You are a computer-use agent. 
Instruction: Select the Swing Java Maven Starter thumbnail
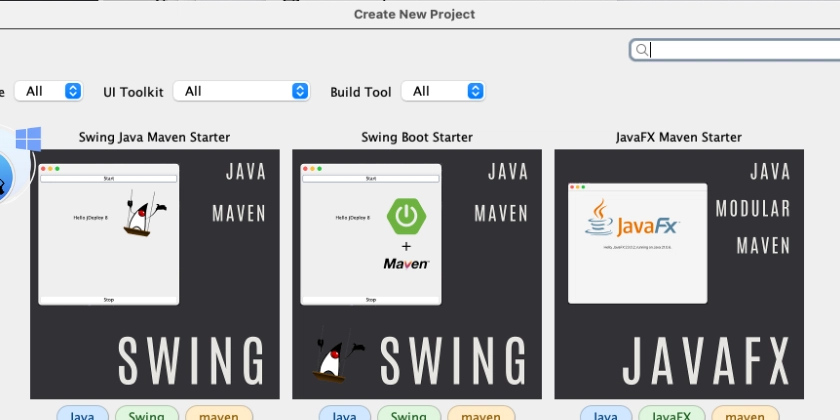155,274
